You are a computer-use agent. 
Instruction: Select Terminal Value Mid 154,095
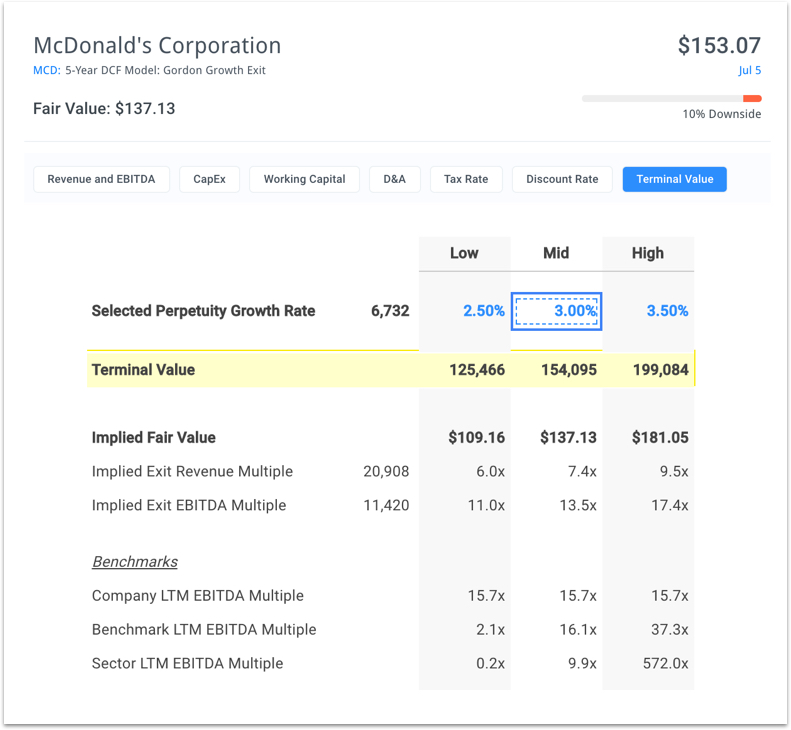(x=569, y=370)
